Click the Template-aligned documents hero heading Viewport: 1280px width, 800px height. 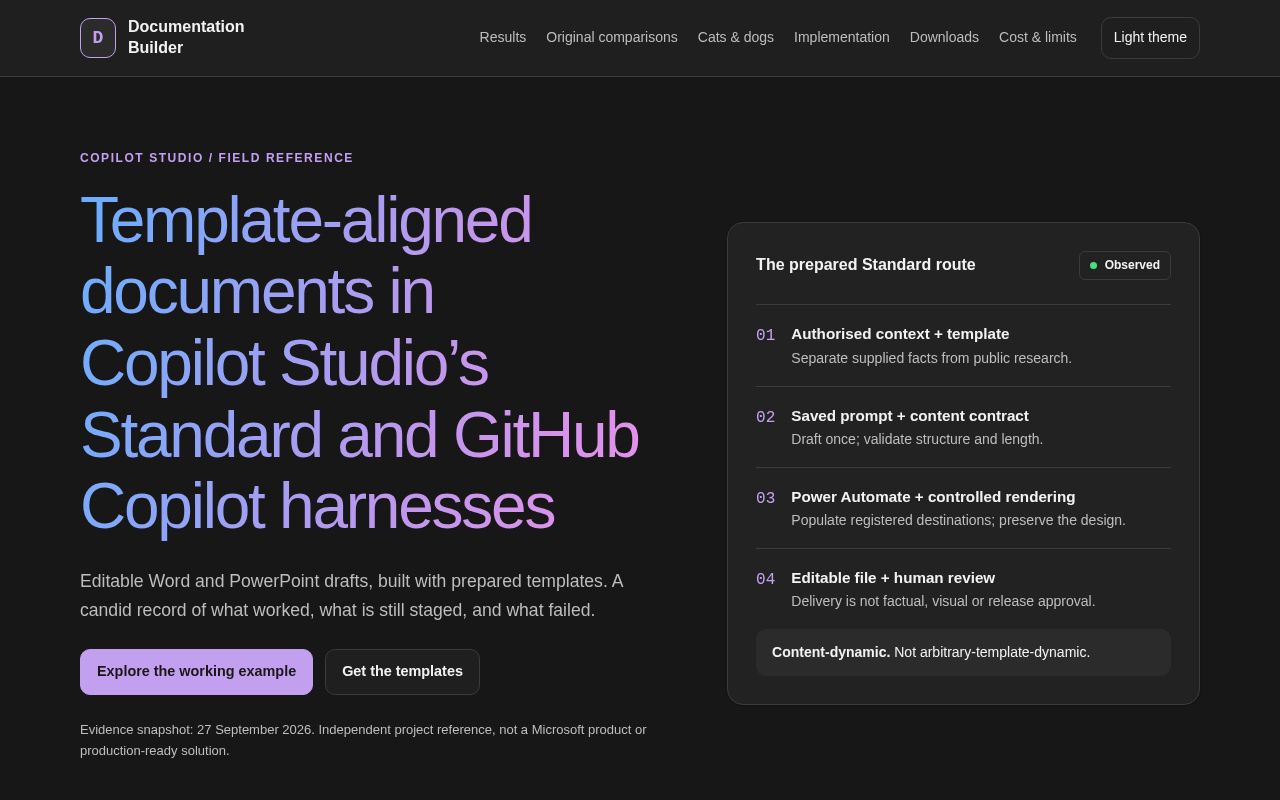click(360, 363)
